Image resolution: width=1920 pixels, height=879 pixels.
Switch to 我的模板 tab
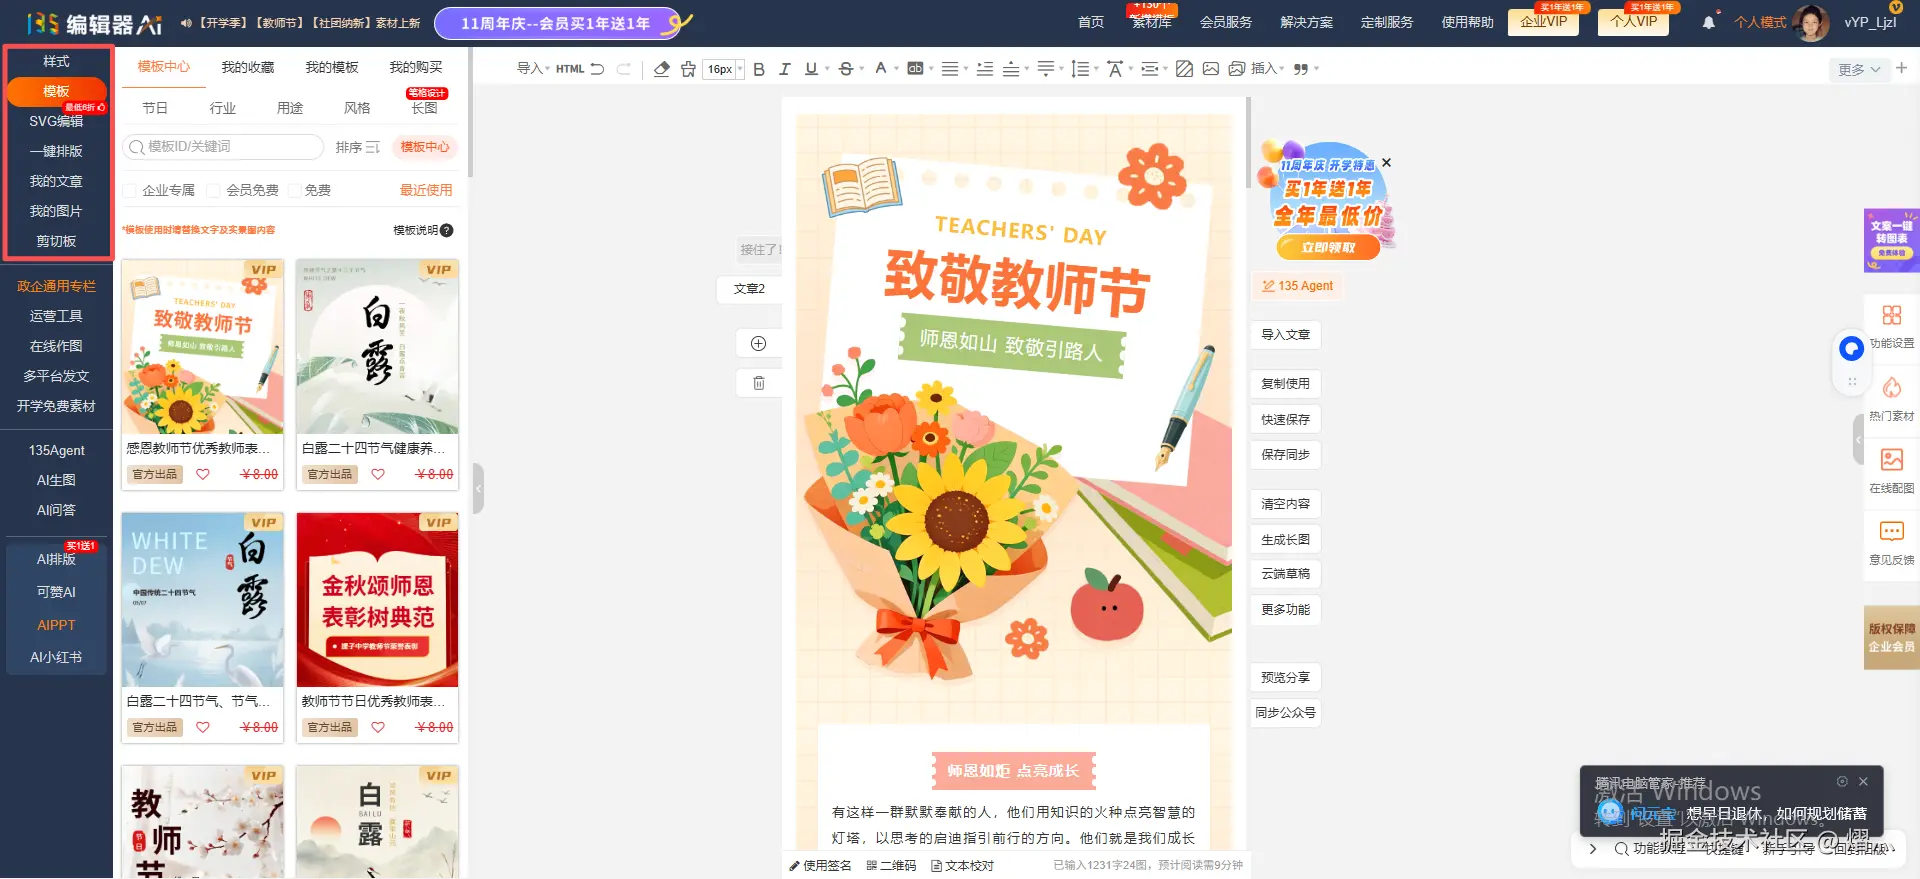[x=332, y=67]
